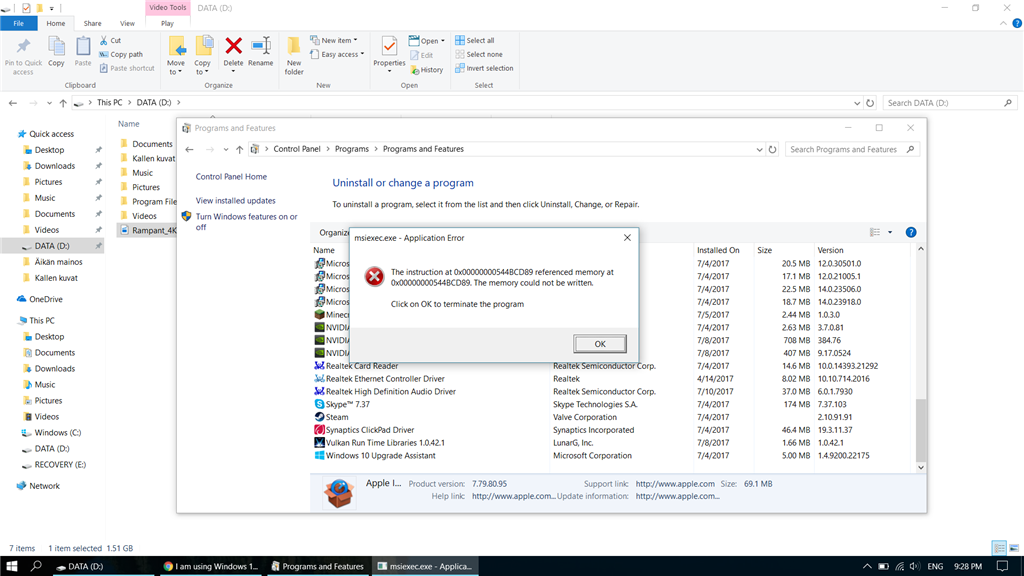
Task: Click the Copy icon in ribbon
Action: click(56, 46)
